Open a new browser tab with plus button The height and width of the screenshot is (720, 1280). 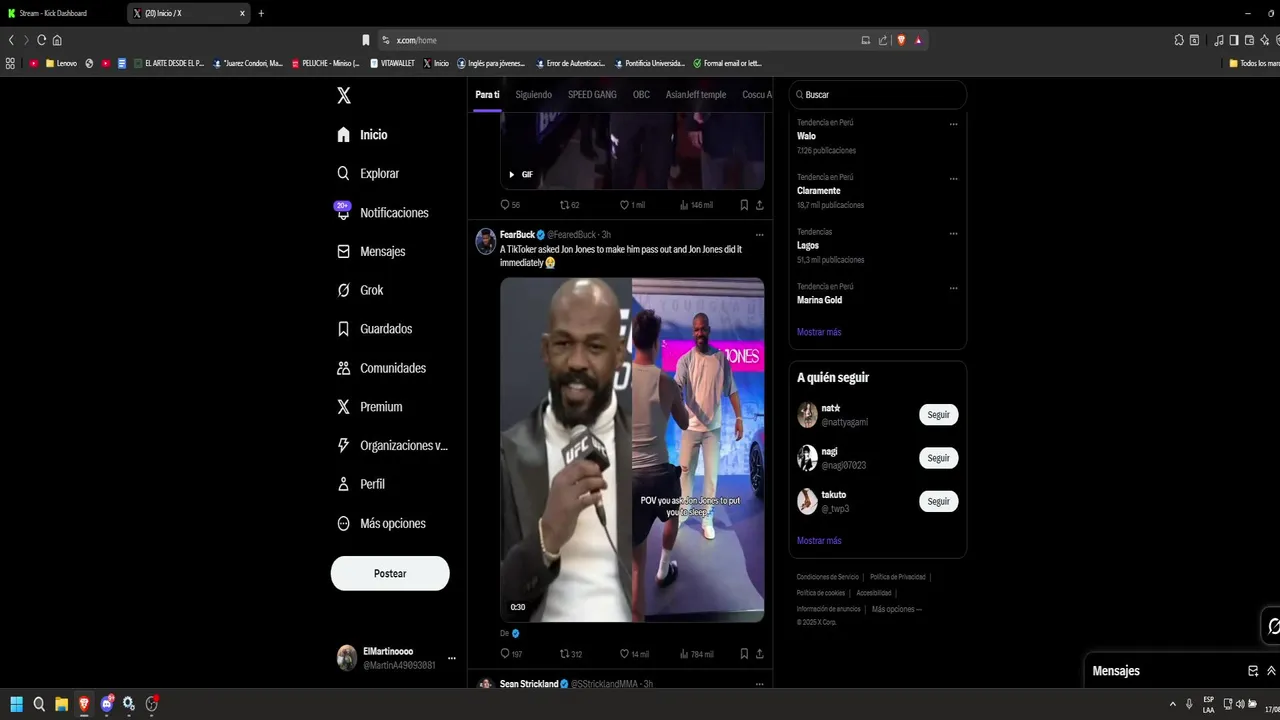pyautogui.click(x=261, y=13)
